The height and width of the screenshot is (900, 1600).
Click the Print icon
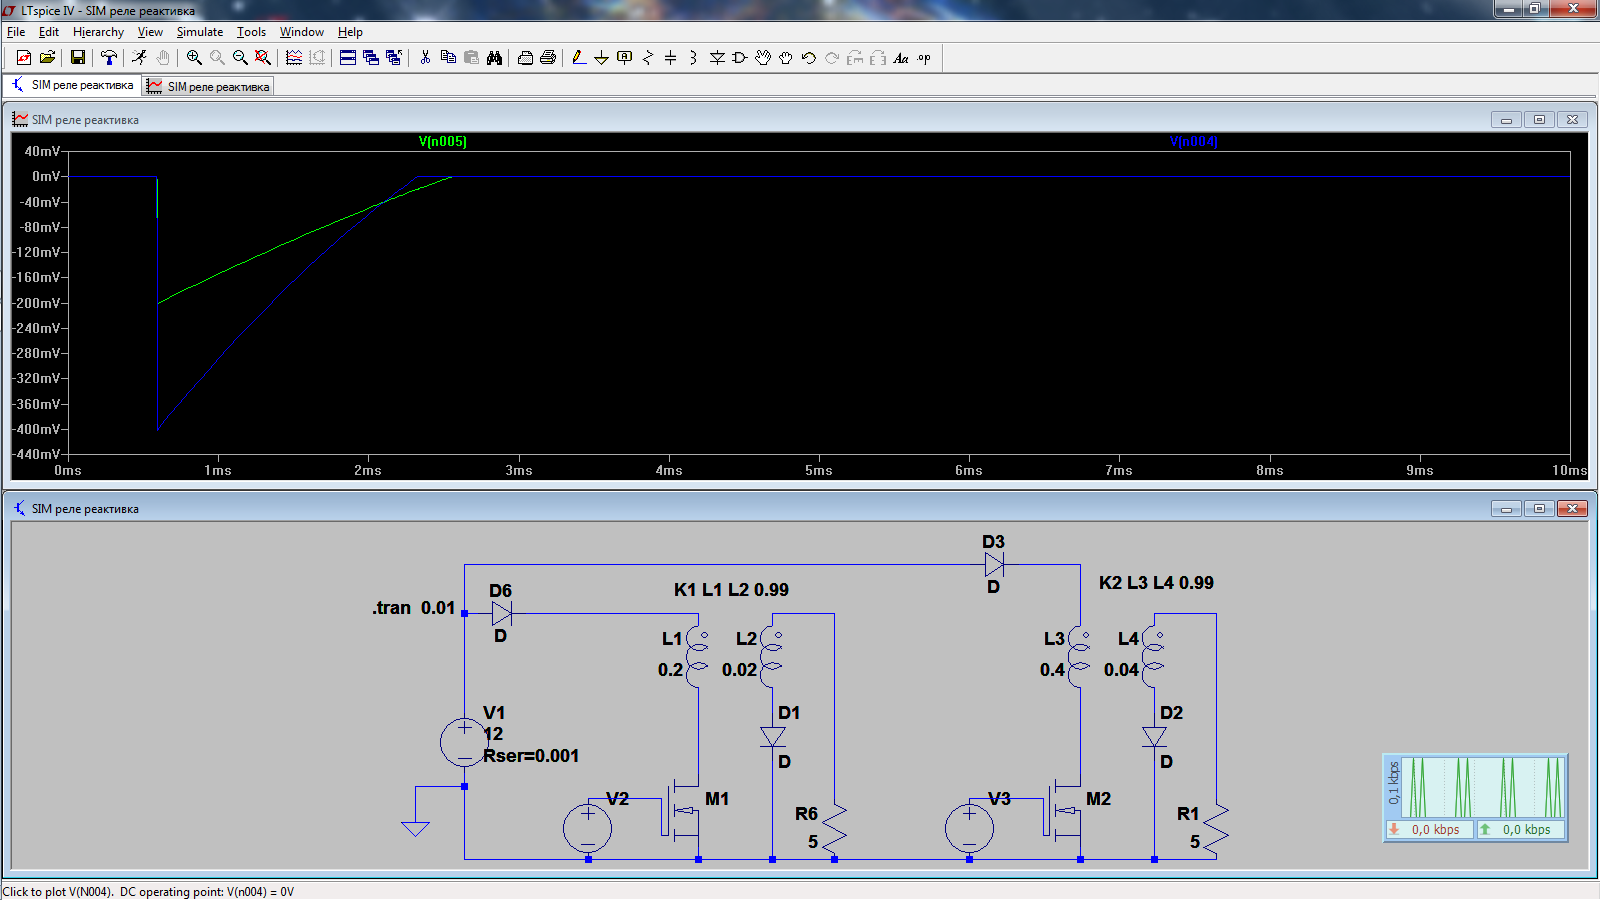click(547, 58)
